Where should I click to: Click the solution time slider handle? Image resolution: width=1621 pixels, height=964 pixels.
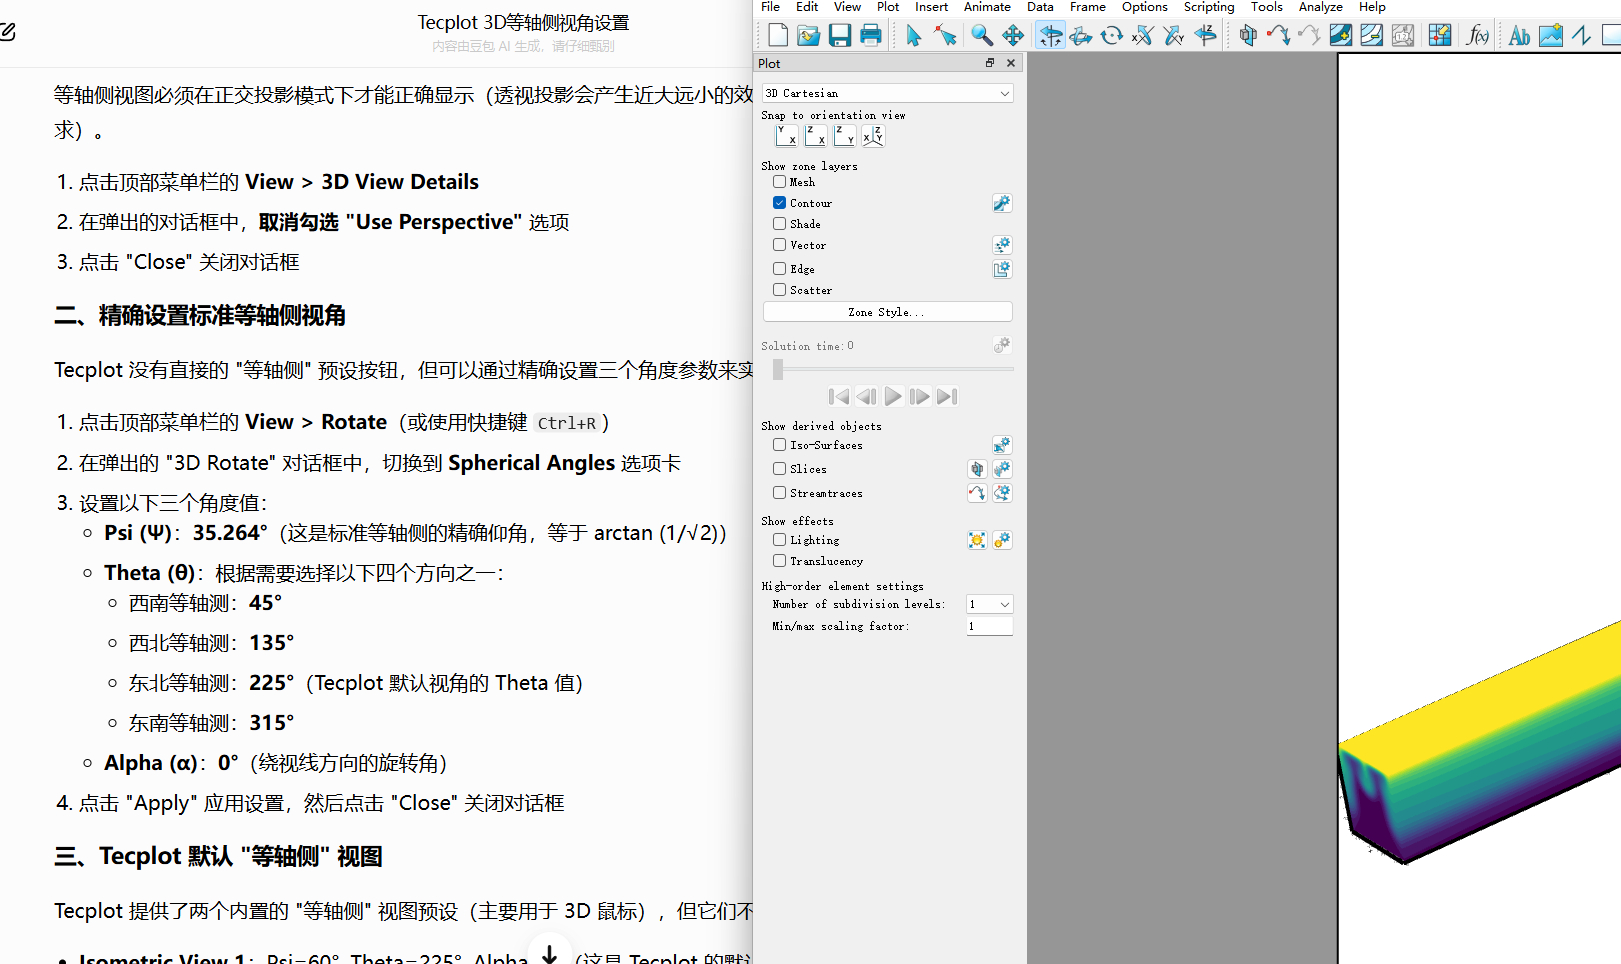pos(778,369)
